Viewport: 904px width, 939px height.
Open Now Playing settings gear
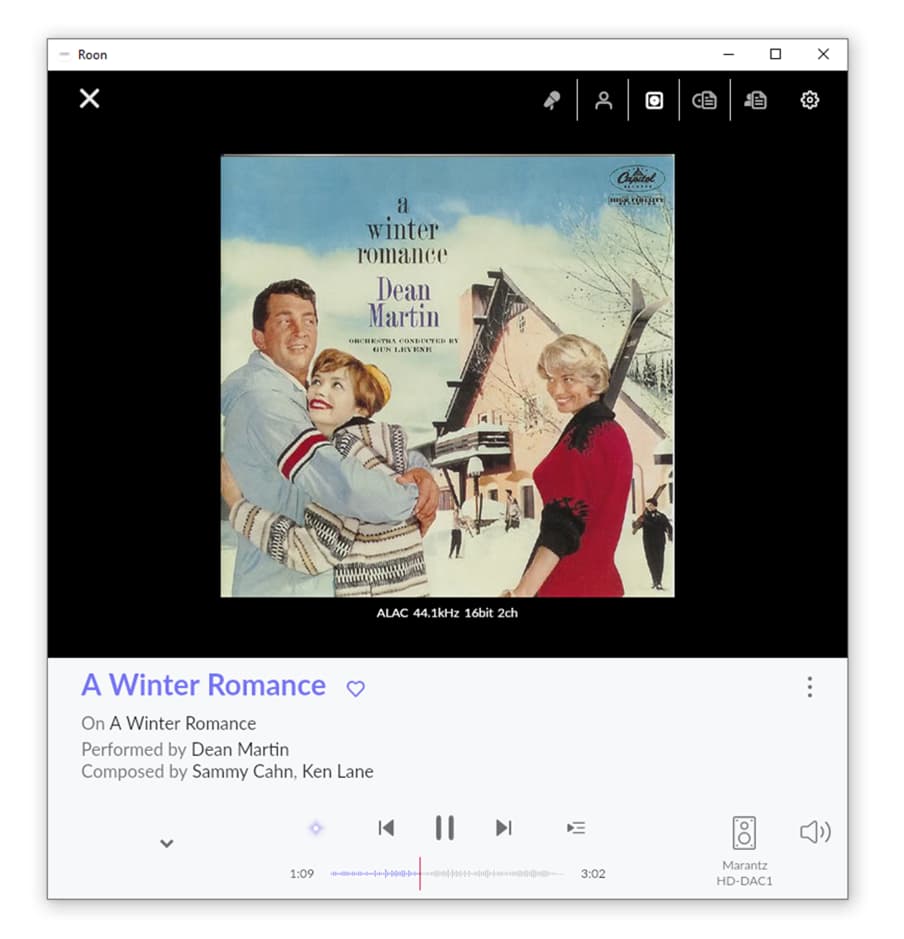[x=809, y=100]
